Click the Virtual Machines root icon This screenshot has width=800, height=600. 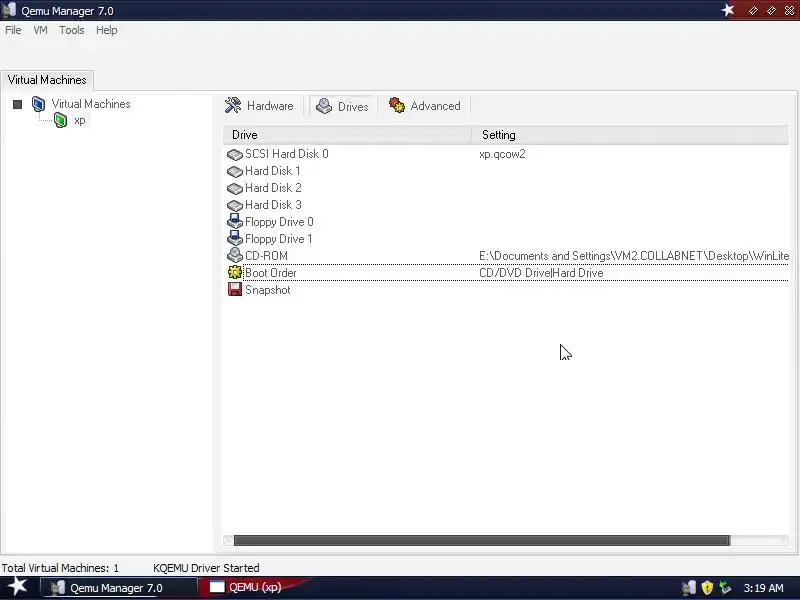click(x=39, y=104)
